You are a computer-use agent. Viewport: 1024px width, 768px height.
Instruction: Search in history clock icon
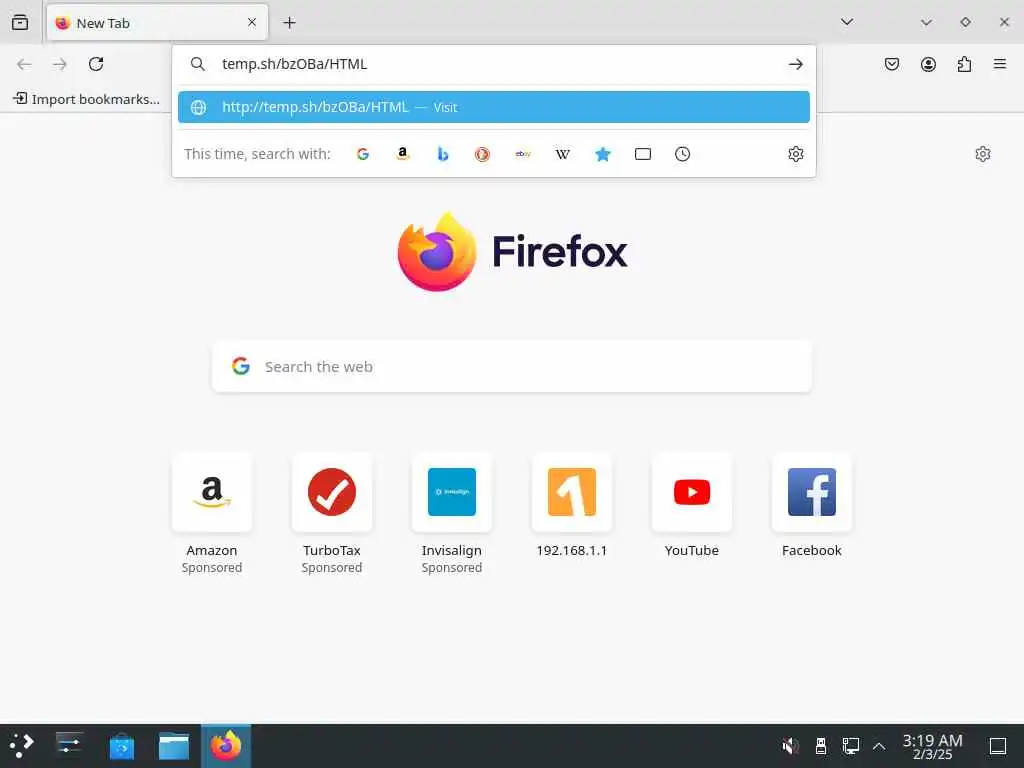[682, 154]
